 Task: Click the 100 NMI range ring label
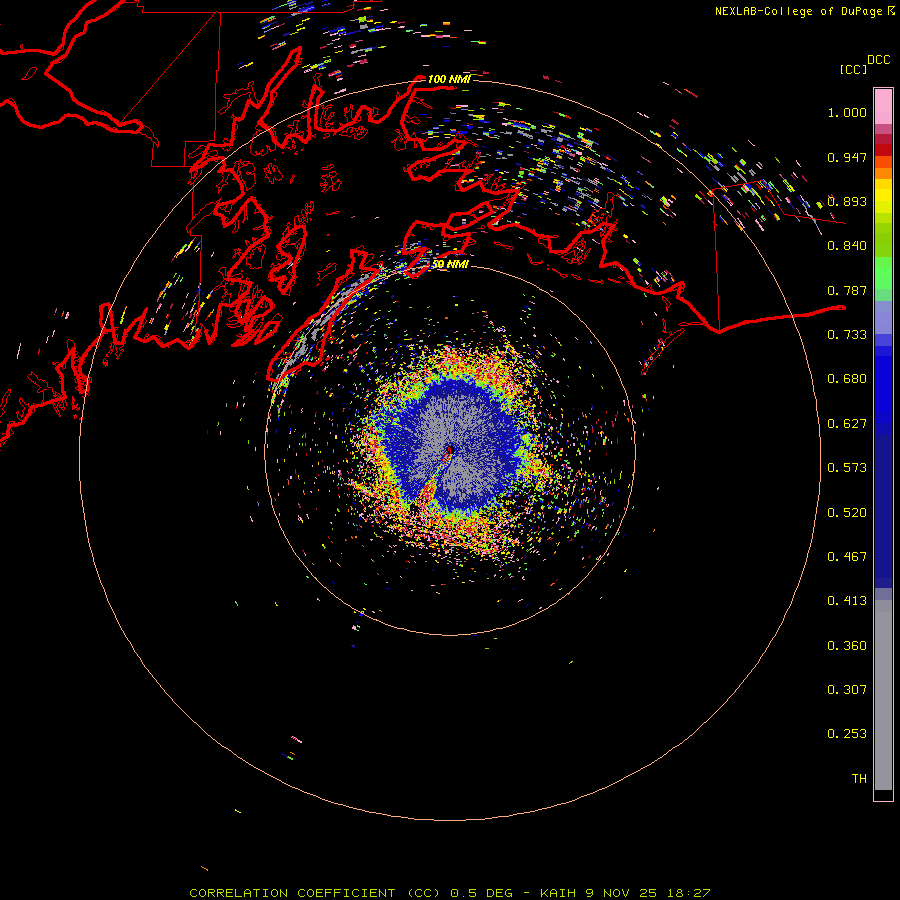click(449, 79)
